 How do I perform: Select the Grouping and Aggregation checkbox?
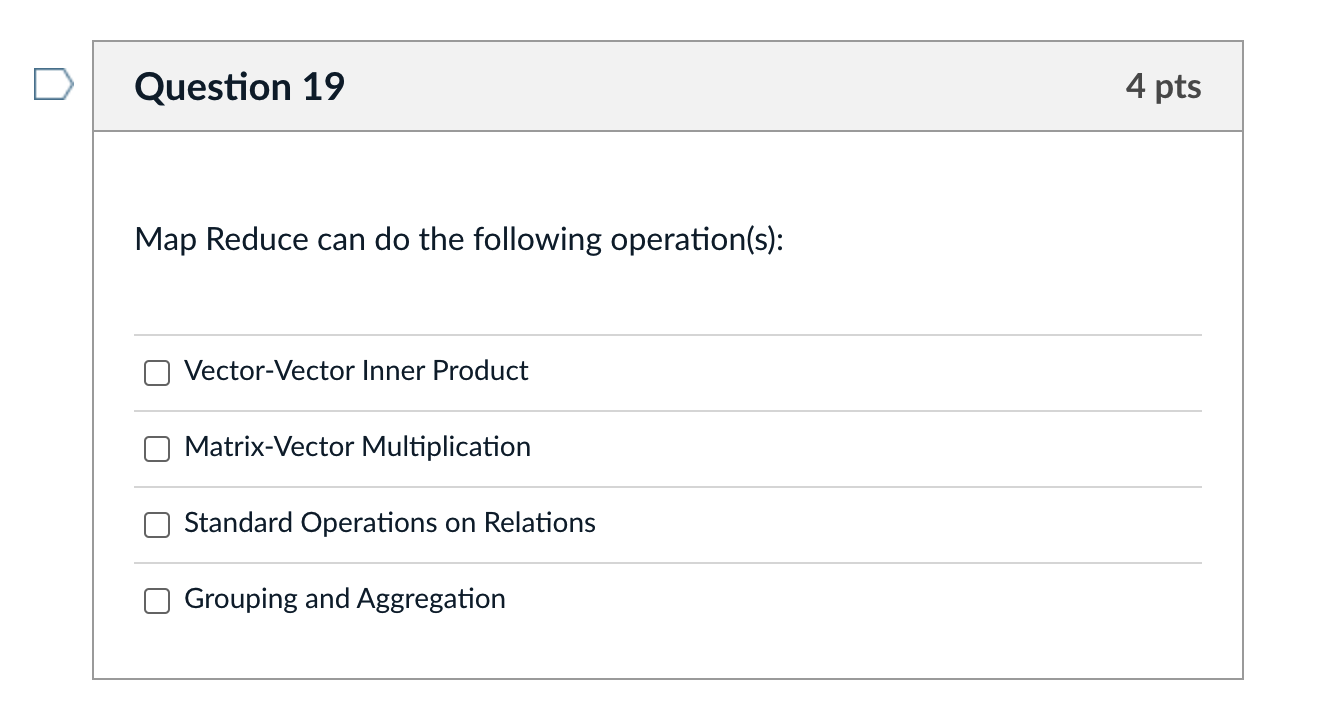[x=157, y=601]
